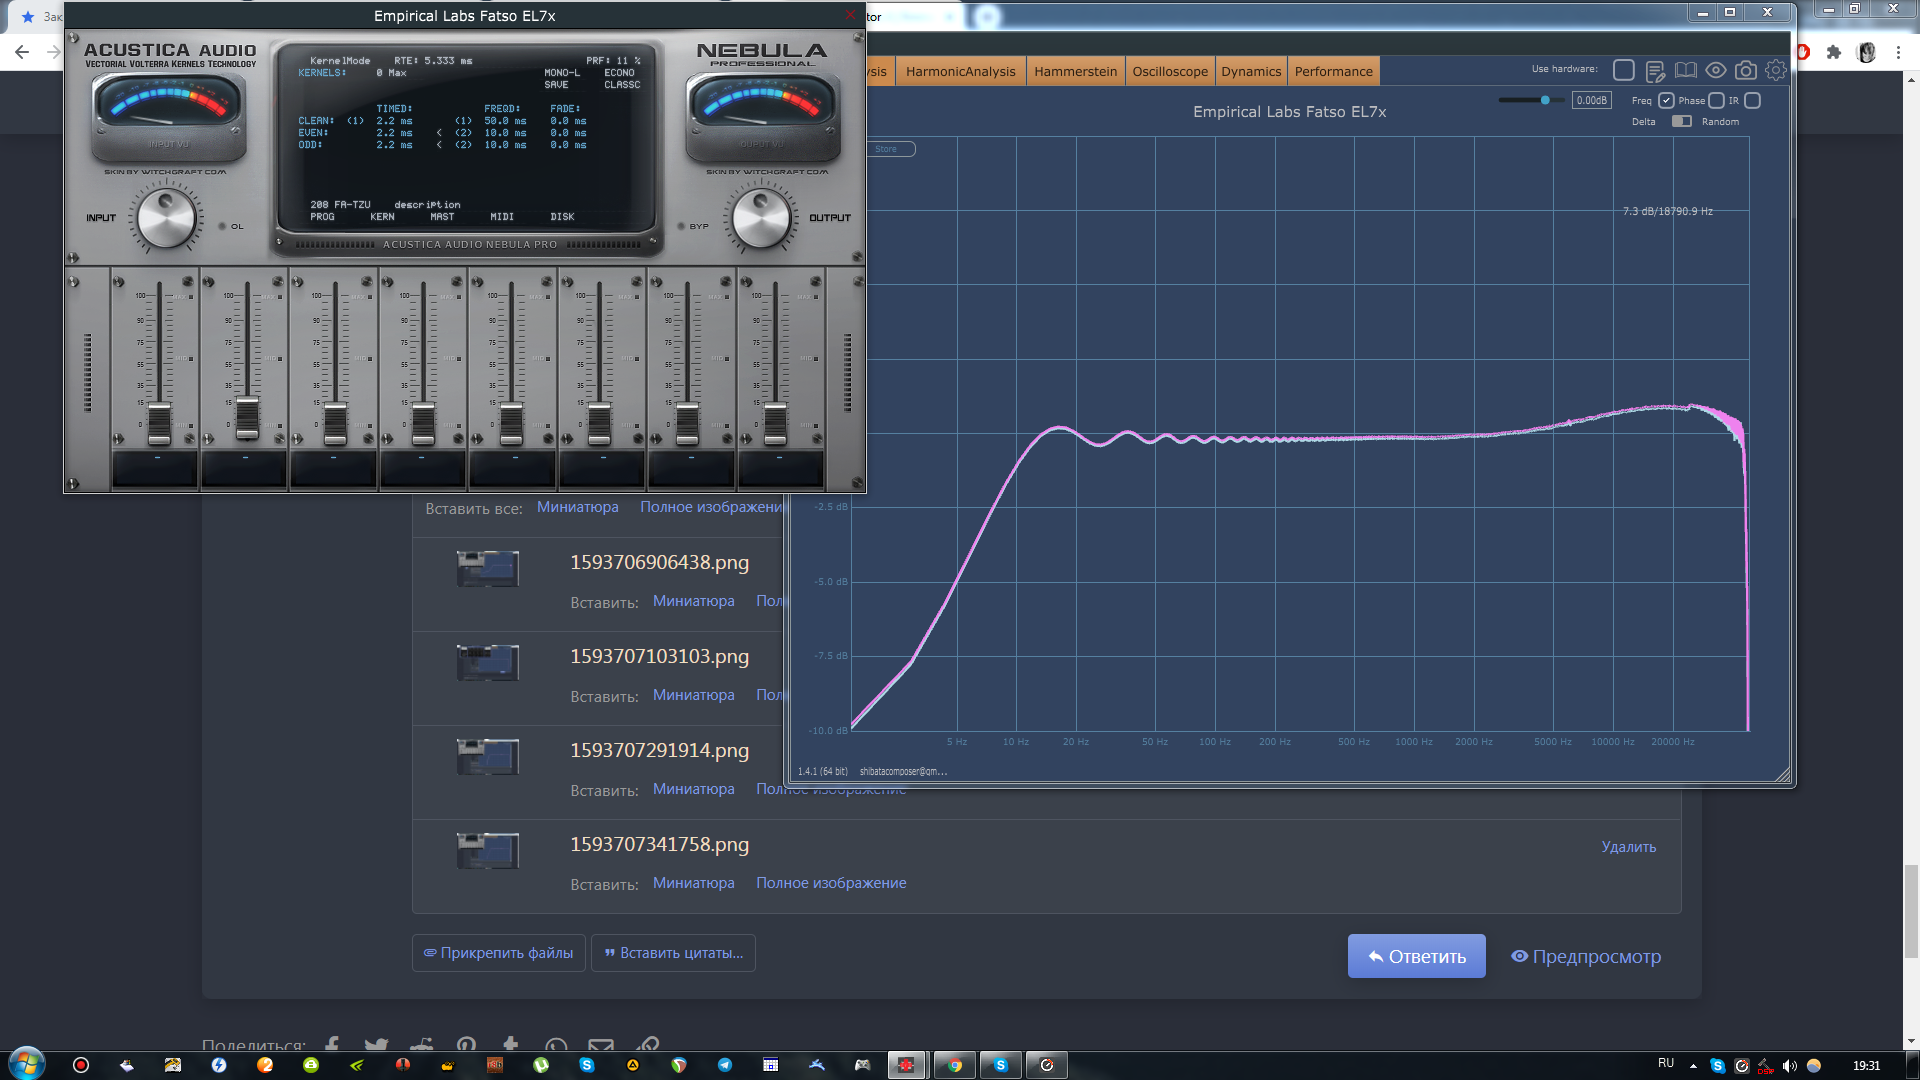
Task: Open the Performance tab
Action: (1333, 71)
